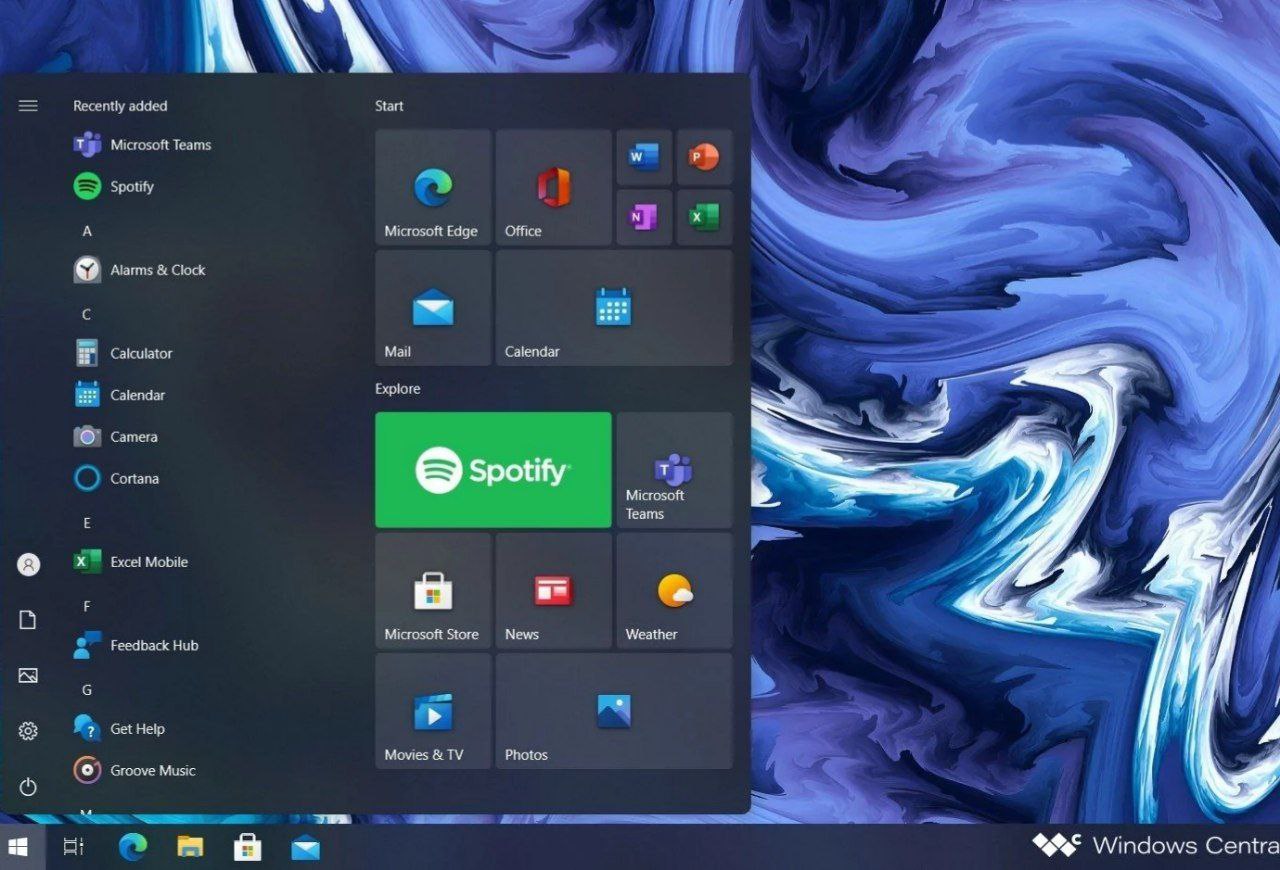This screenshot has width=1280, height=870.
Task: Open the Microsoft Store tile
Action: click(x=433, y=591)
